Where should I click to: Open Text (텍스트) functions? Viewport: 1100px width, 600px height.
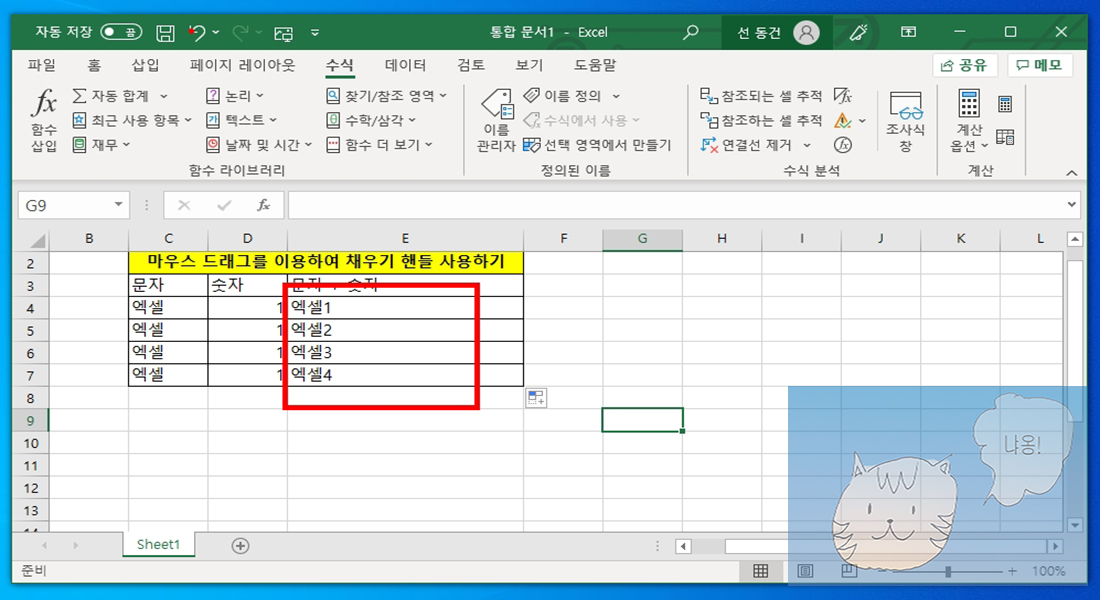pos(241,120)
